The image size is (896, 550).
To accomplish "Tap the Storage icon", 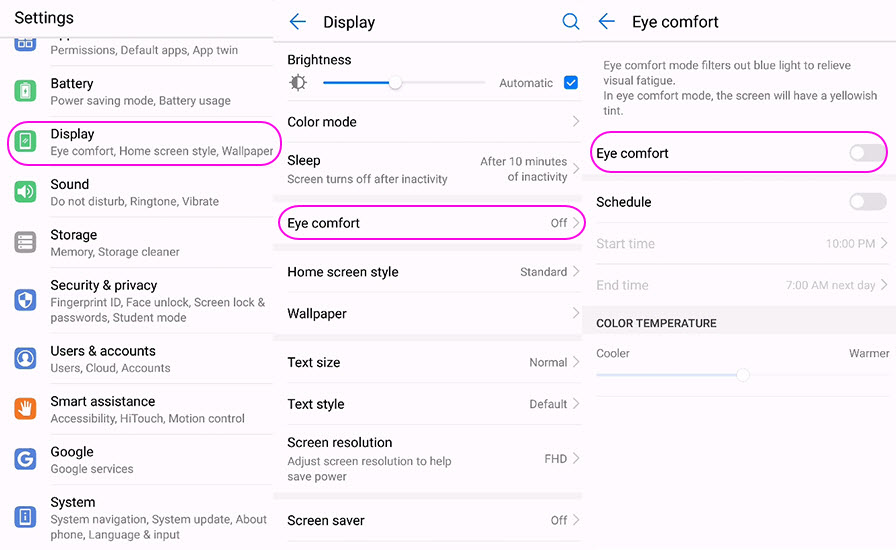I will tap(25, 243).
